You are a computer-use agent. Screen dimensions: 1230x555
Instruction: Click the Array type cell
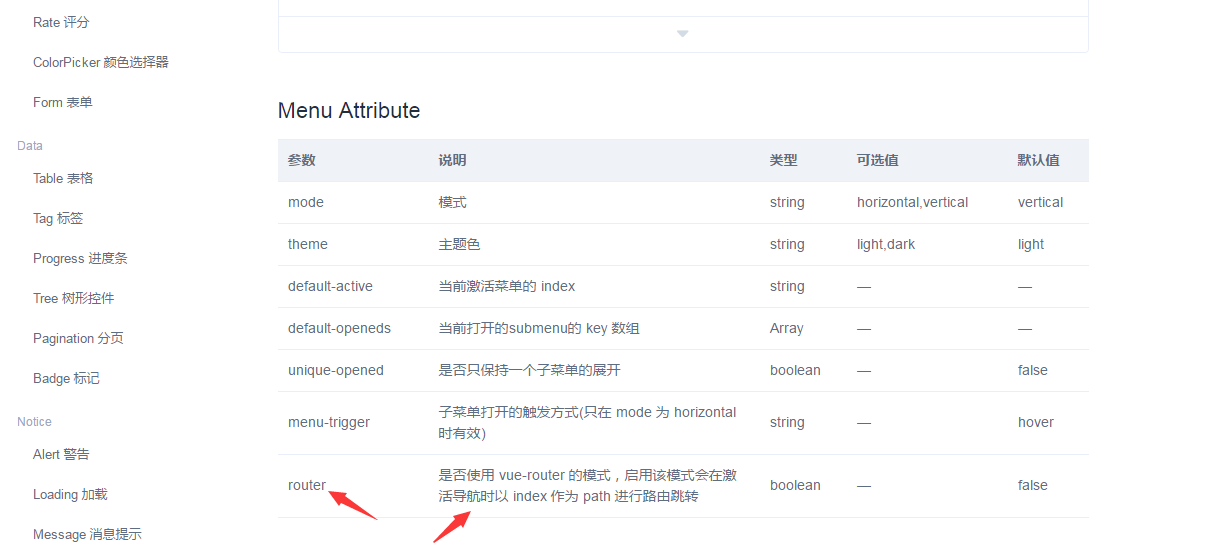pyautogui.click(x=787, y=328)
